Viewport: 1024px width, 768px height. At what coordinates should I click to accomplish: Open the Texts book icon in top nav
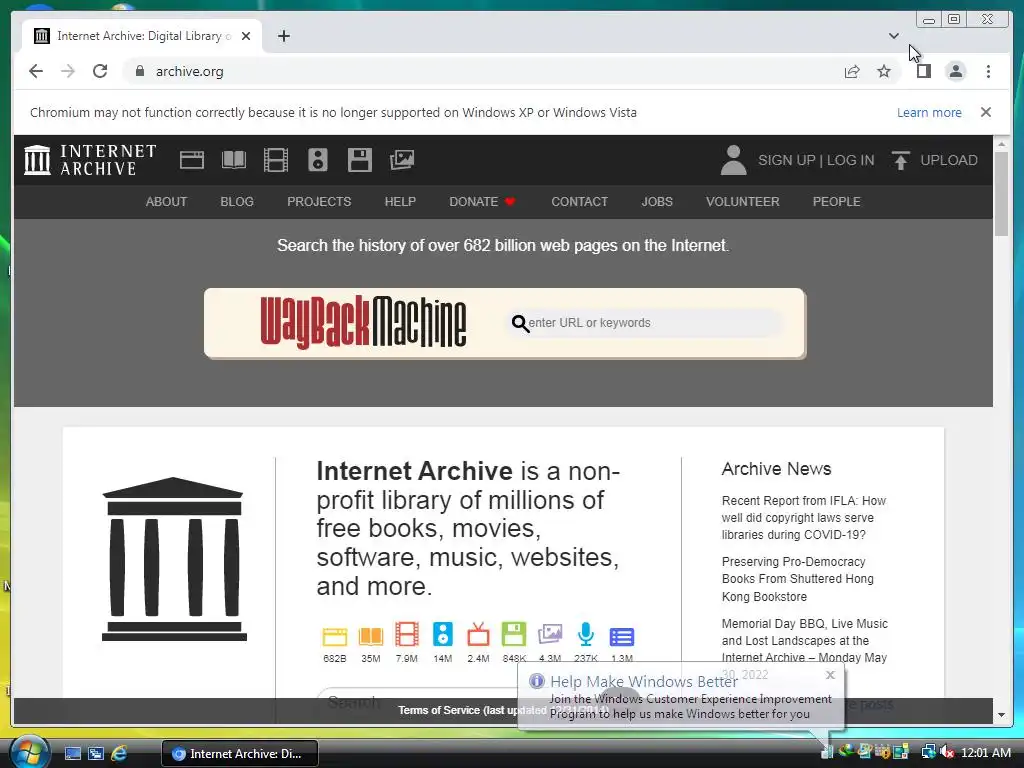(234, 160)
